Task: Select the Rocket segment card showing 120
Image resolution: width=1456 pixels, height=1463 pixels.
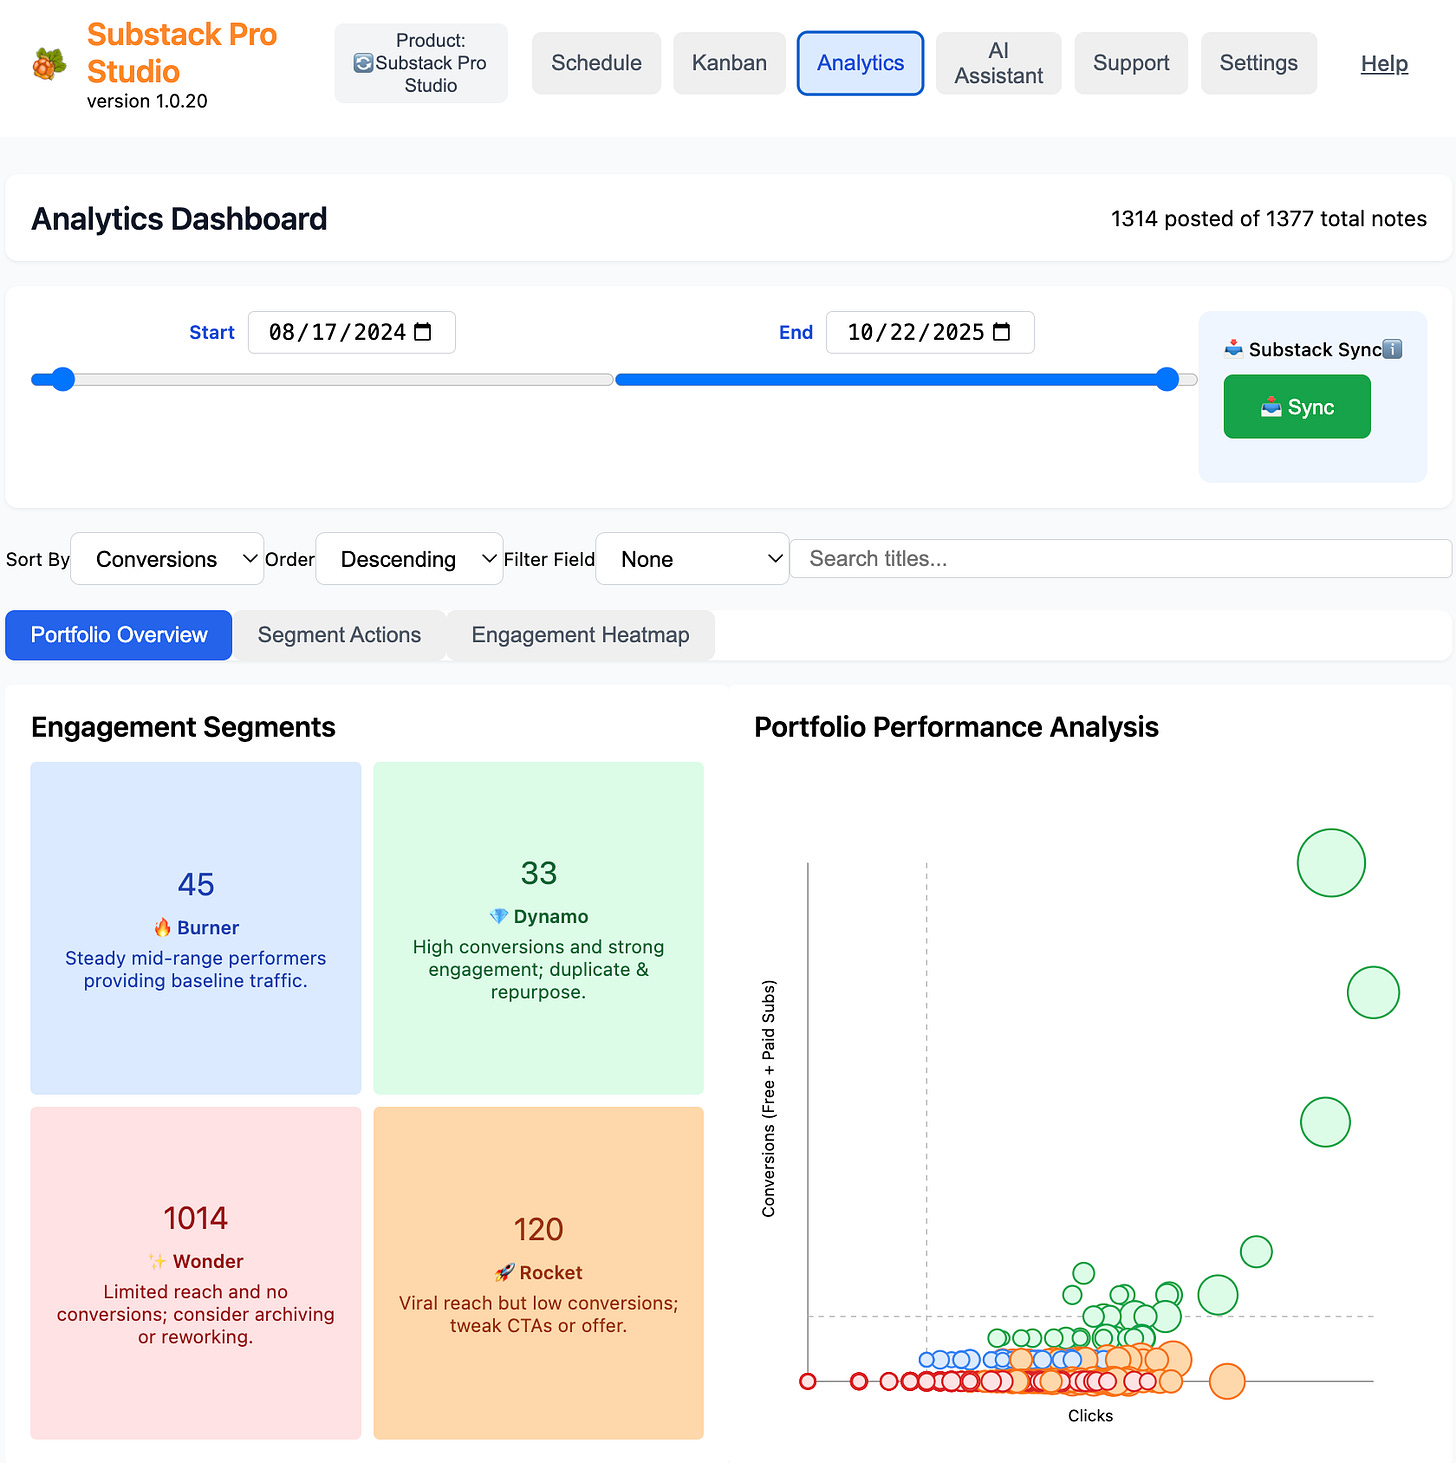Action: pos(538,1273)
